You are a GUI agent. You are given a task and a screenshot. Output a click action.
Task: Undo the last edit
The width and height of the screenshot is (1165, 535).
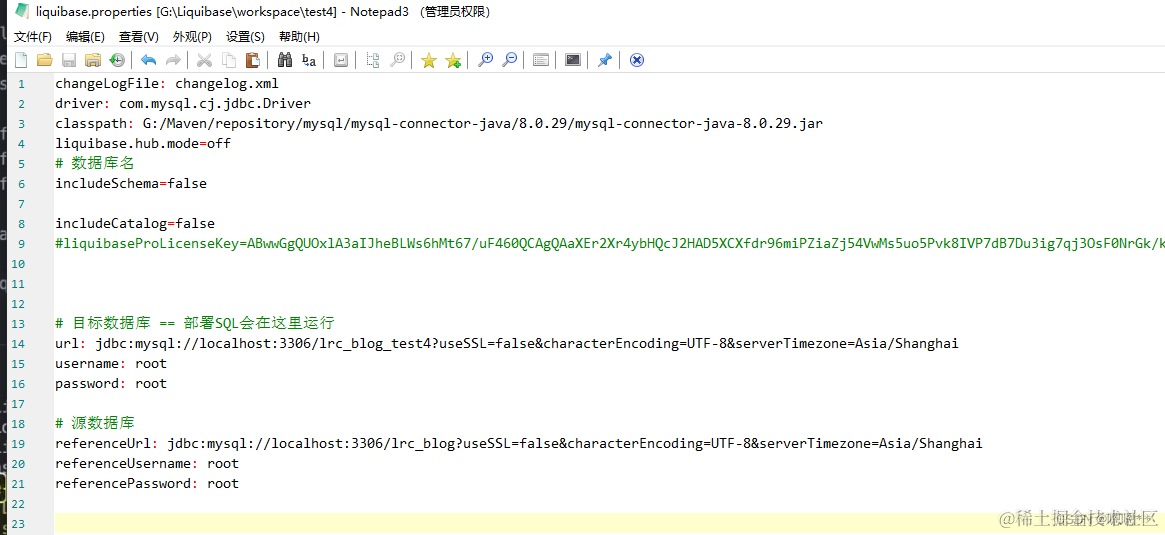tap(149, 60)
